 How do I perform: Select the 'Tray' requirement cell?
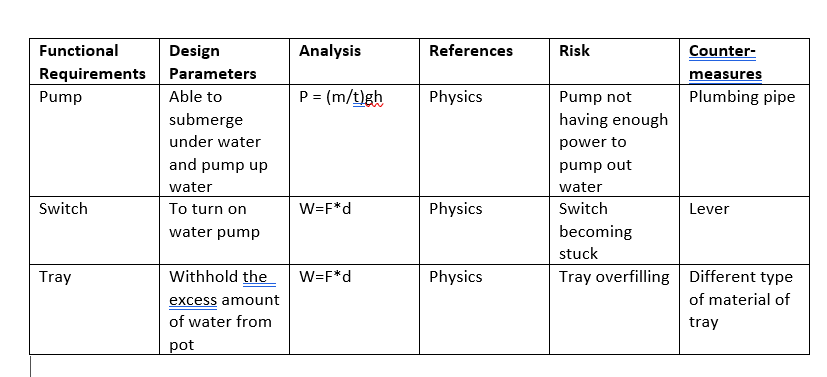(x=94, y=310)
